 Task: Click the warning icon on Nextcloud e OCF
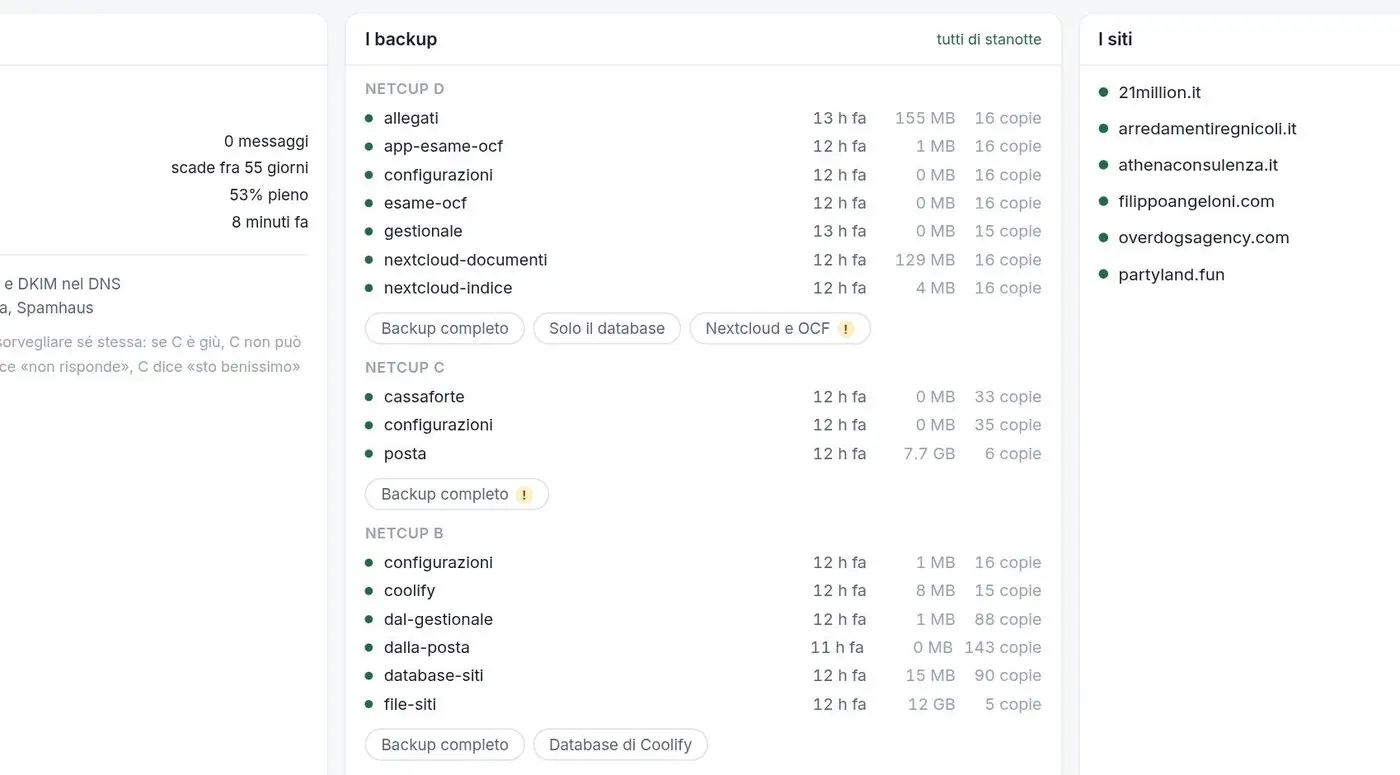click(x=846, y=329)
